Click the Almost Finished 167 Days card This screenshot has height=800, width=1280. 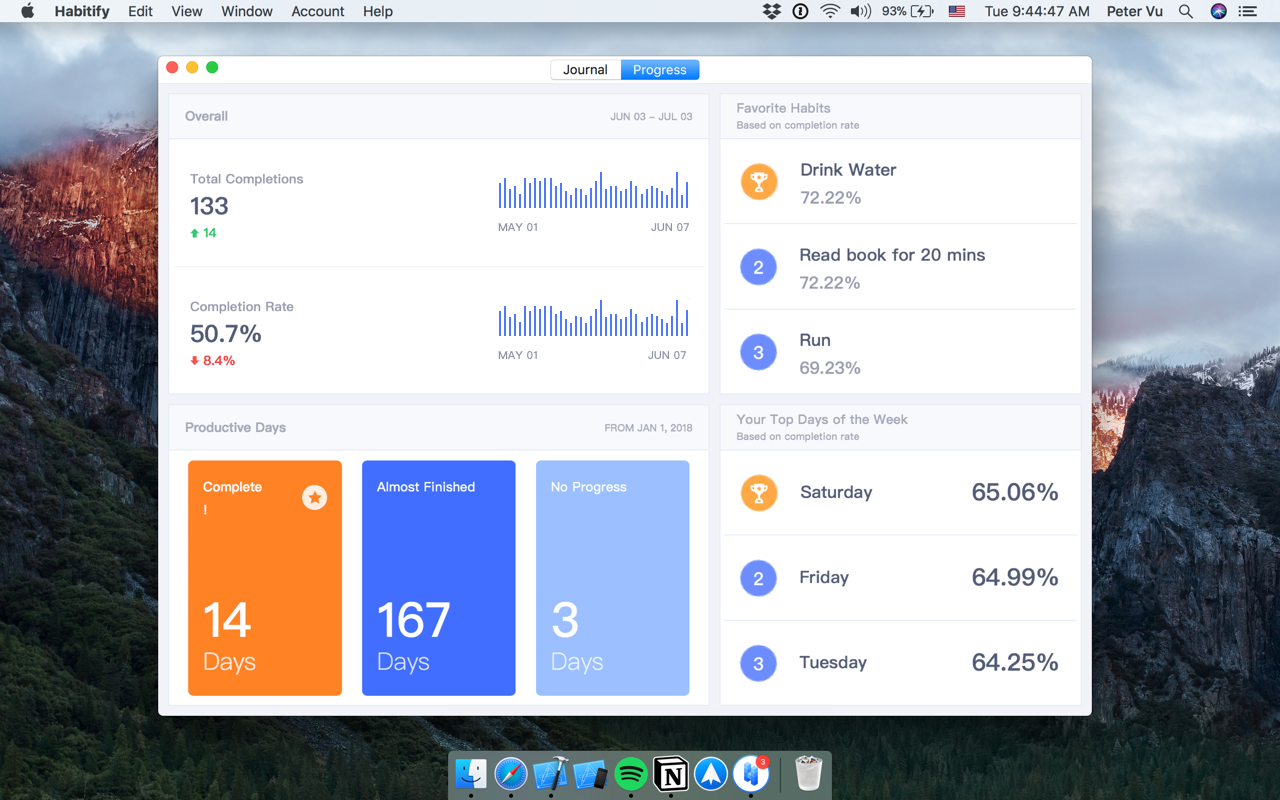[438, 578]
